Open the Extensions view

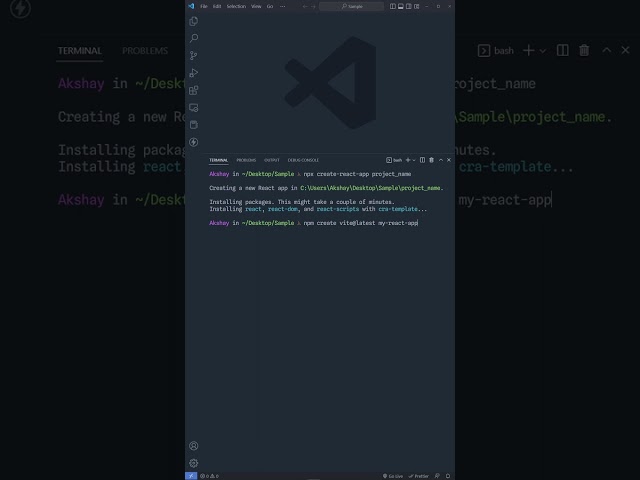pyautogui.click(x=193, y=90)
